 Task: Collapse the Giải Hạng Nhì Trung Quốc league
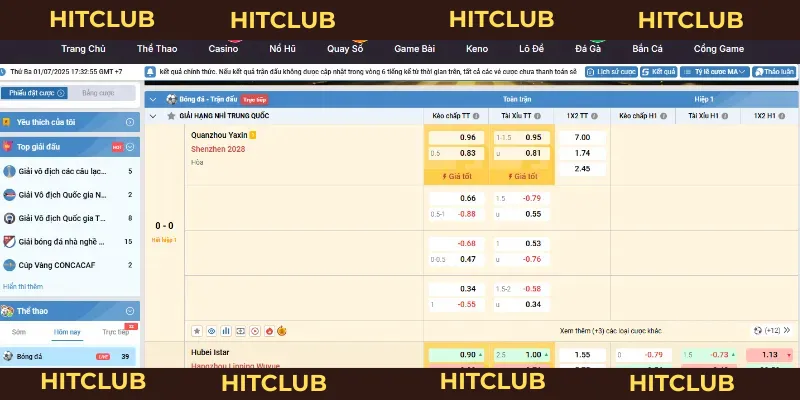point(153,116)
